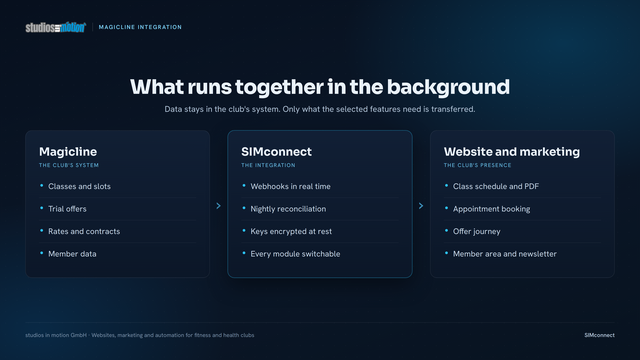The height and width of the screenshot is (360, 640).
Task: Click "THE INTEGRATION" label
Action: (268, 165)
